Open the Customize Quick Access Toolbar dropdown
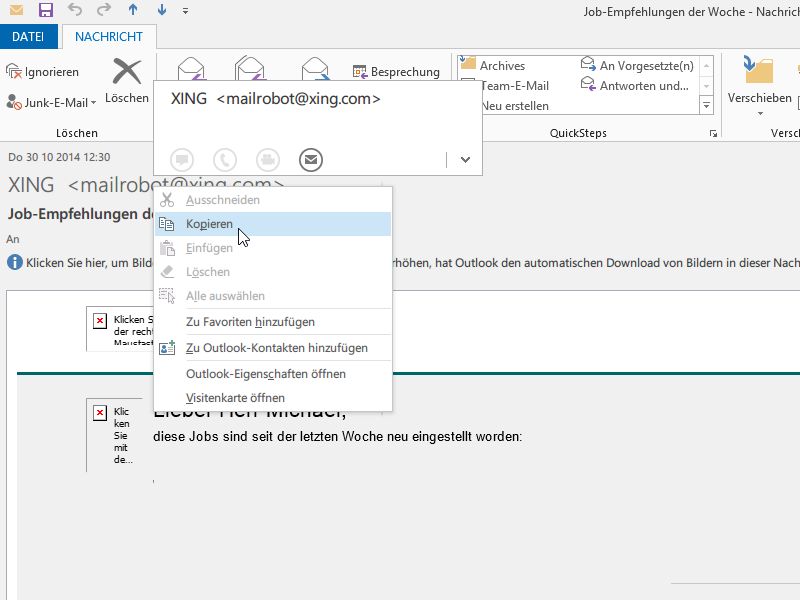Viewport: 800px width, 600px height. point(185,11)
